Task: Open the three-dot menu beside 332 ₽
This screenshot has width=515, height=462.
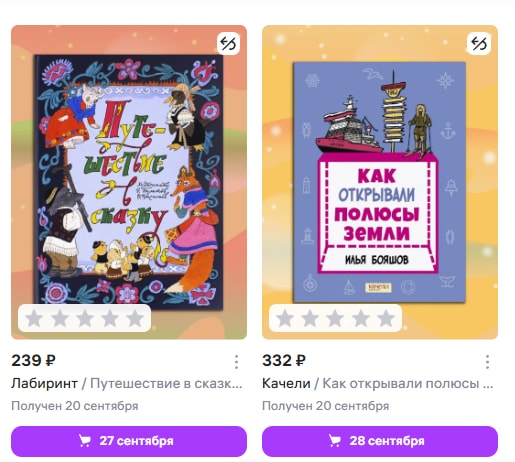Action: [487, 362]
